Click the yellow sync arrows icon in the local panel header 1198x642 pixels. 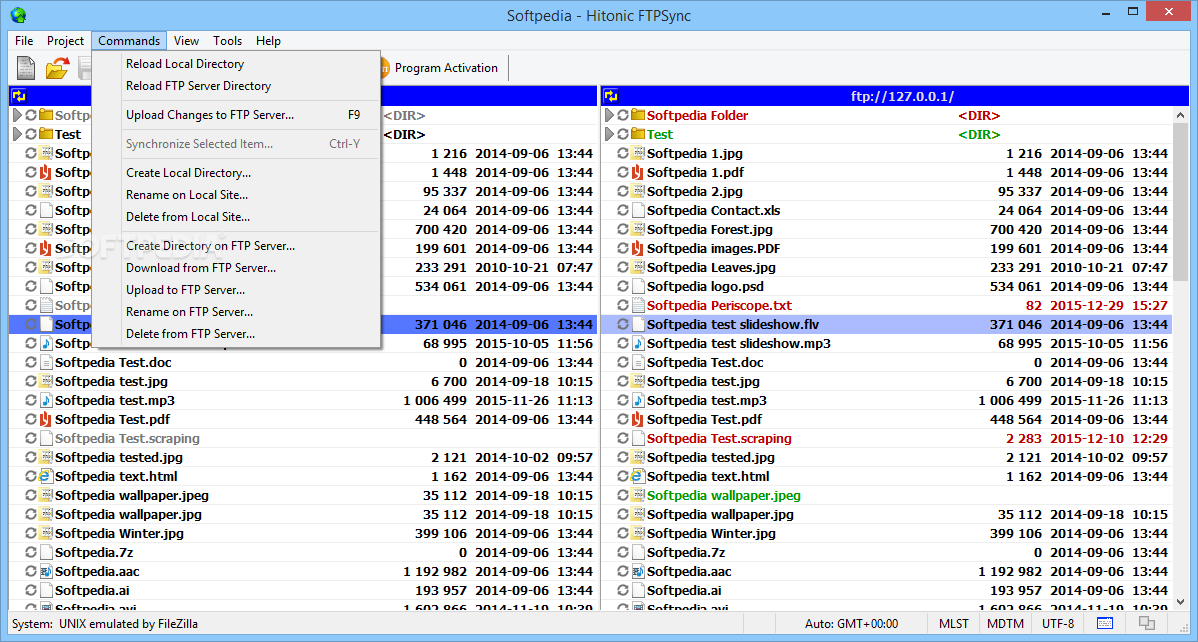[19, 96]
